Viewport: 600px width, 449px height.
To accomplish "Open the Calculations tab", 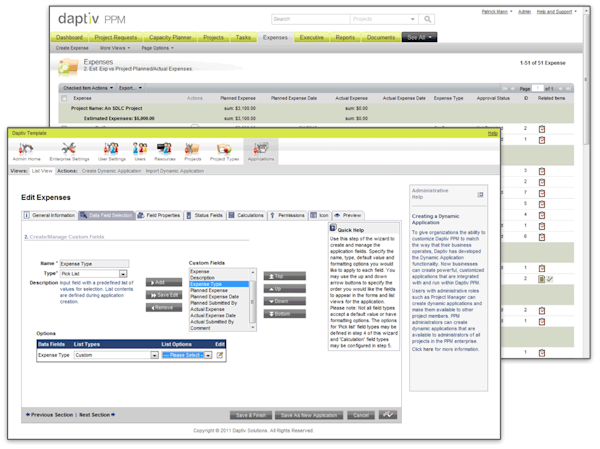I will click(x=246, y=216).
